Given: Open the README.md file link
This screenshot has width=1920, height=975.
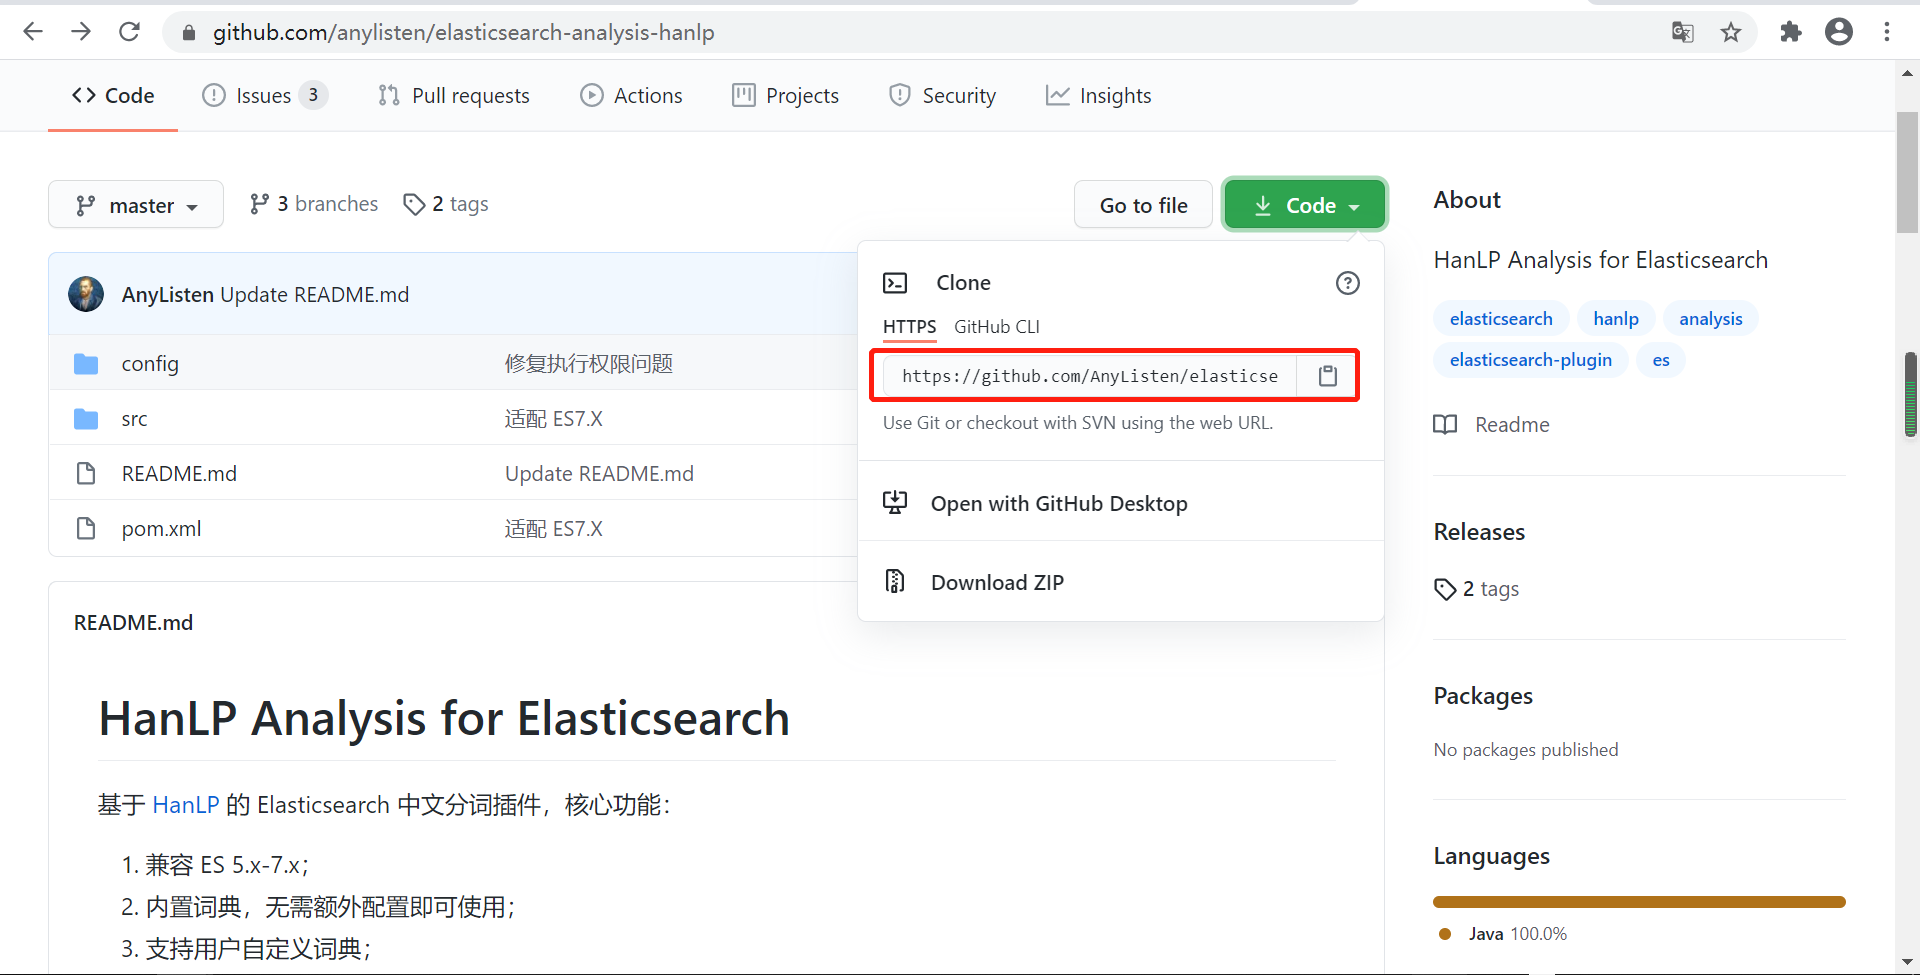Looking at the screenshot, I should coord(179,474).
